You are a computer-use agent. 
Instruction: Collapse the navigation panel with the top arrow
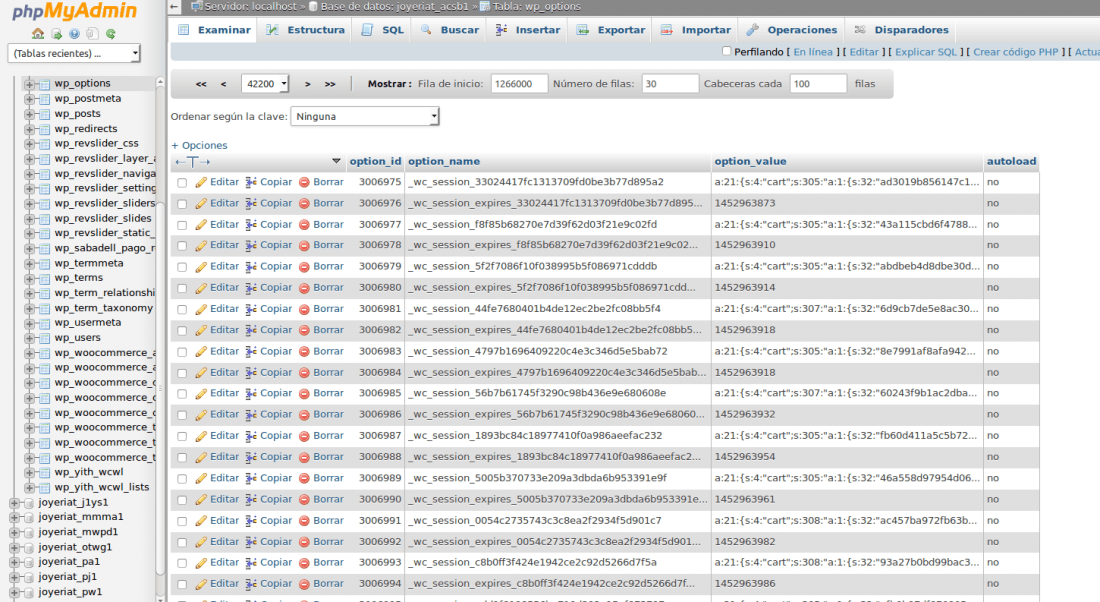point(175,6)
